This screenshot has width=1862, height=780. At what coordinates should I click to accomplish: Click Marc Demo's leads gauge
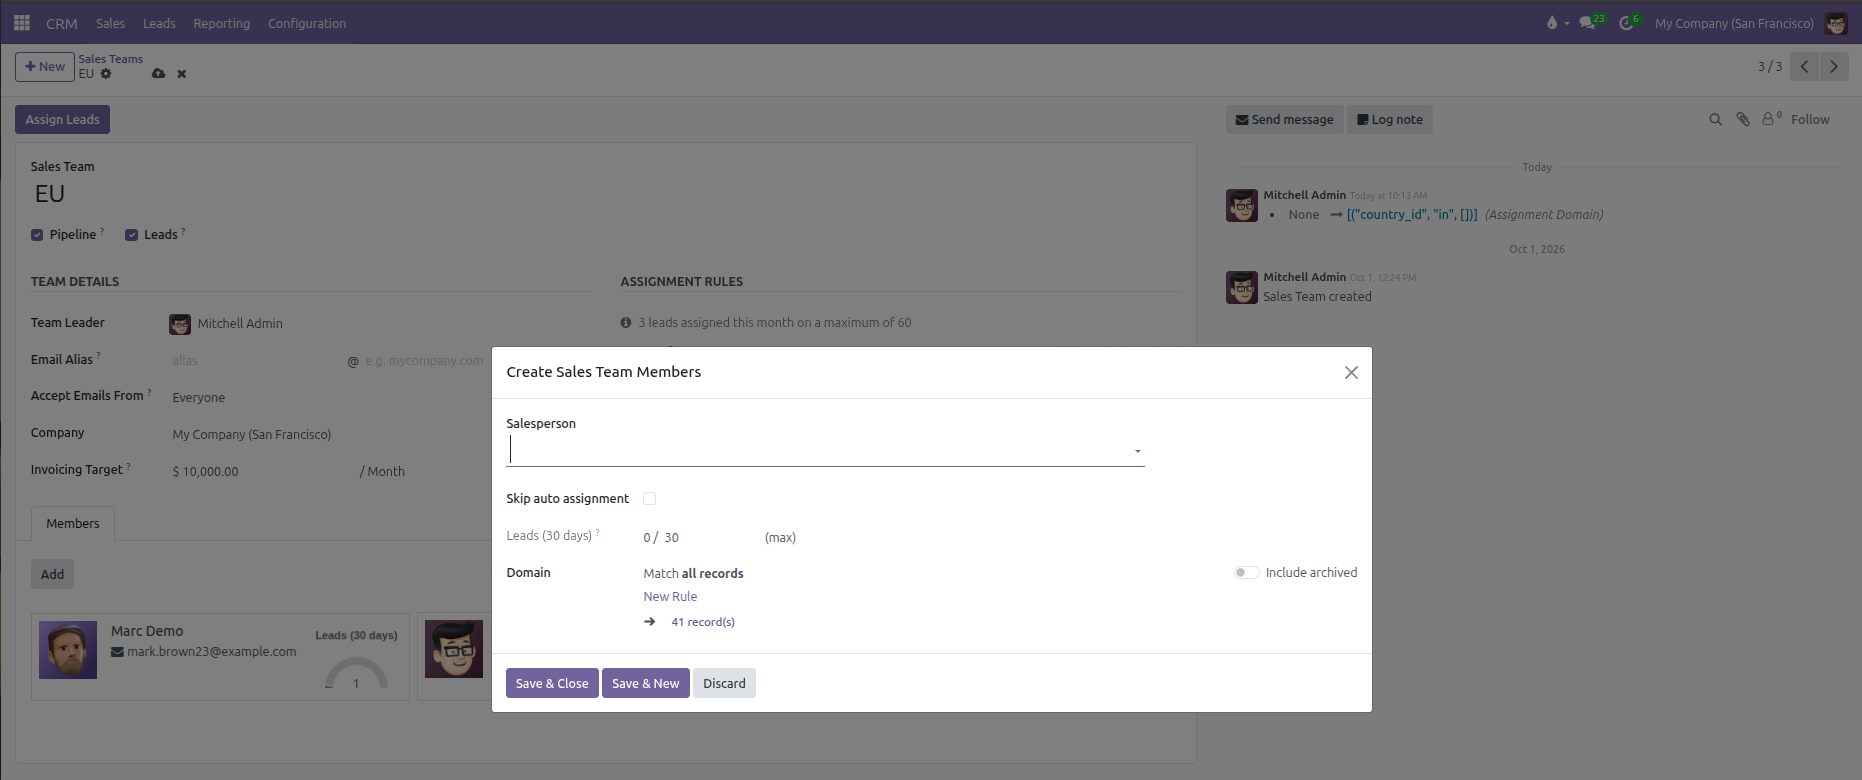click(356, 673)
